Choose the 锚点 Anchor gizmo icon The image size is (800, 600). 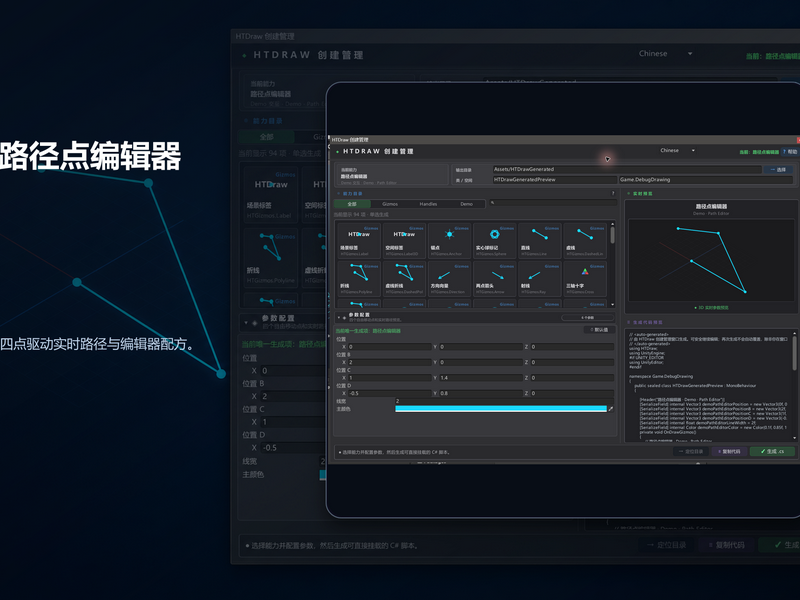click(449, 240)
